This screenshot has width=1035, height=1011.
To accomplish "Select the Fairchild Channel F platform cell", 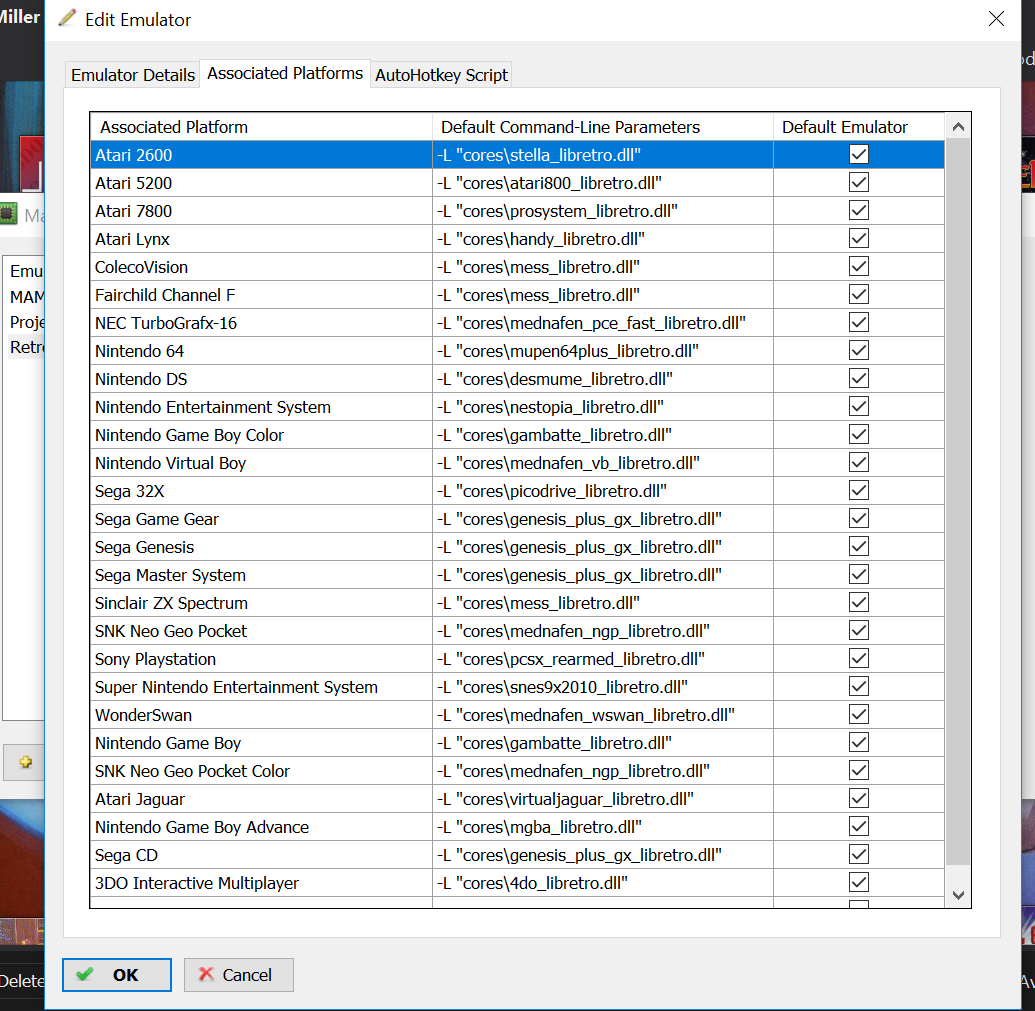I will point(261,295).
